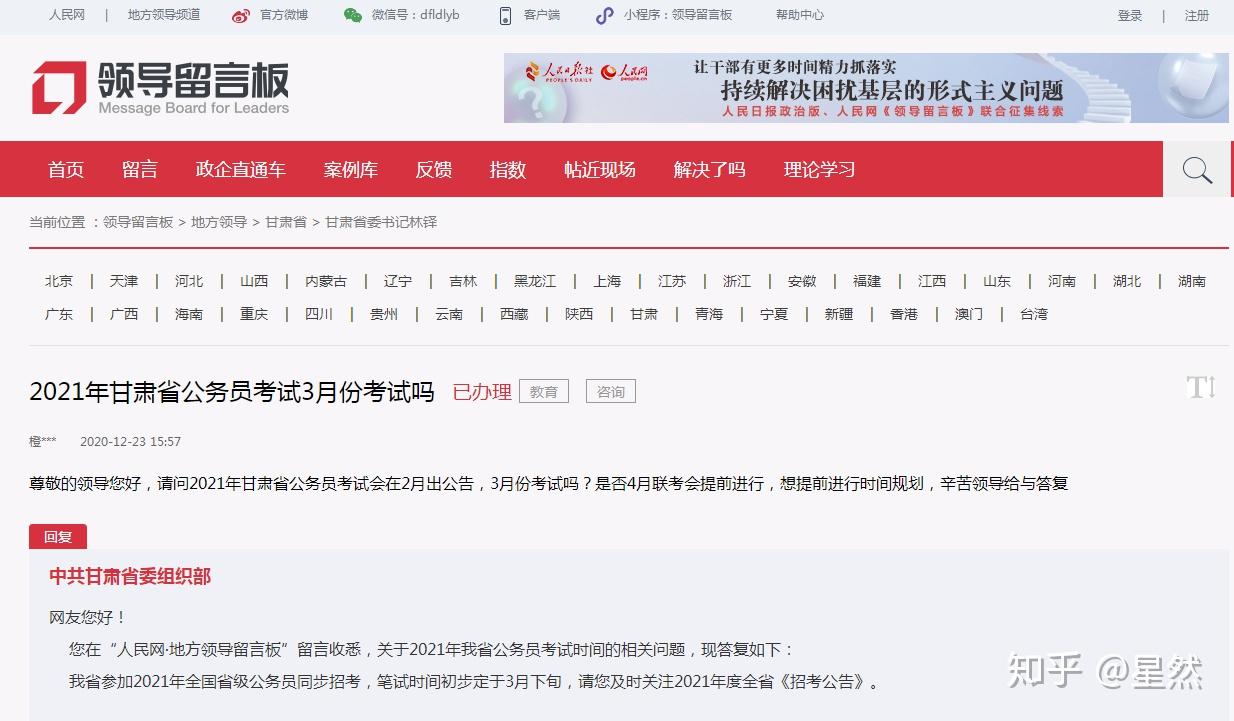Image resolution: width=1234 pixels, height=721 pixels.
Task: Click the 咨询 tag button
Action: pos(611,392)
